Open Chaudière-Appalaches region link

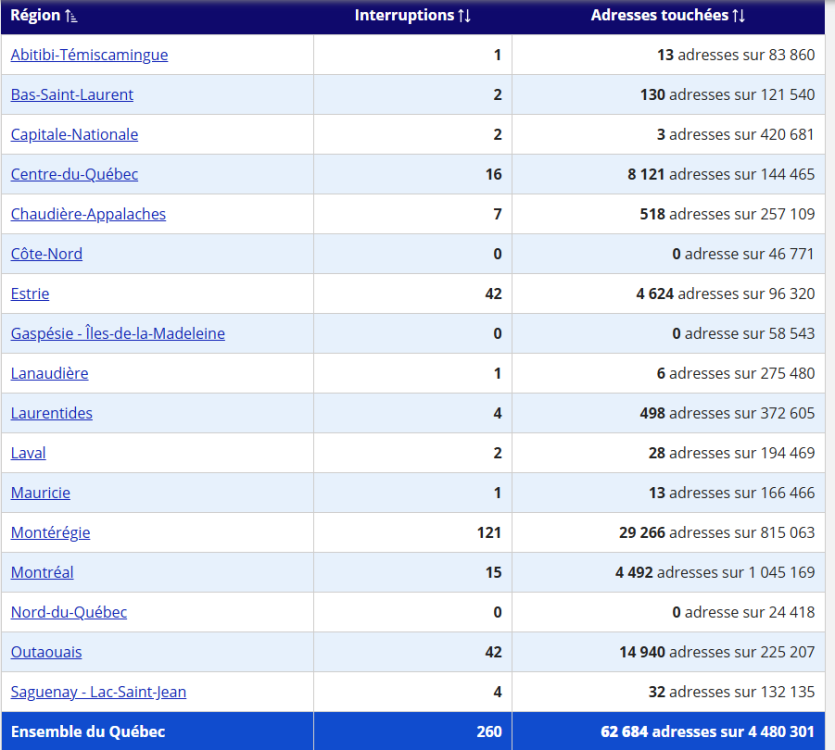tap(88, 214)
